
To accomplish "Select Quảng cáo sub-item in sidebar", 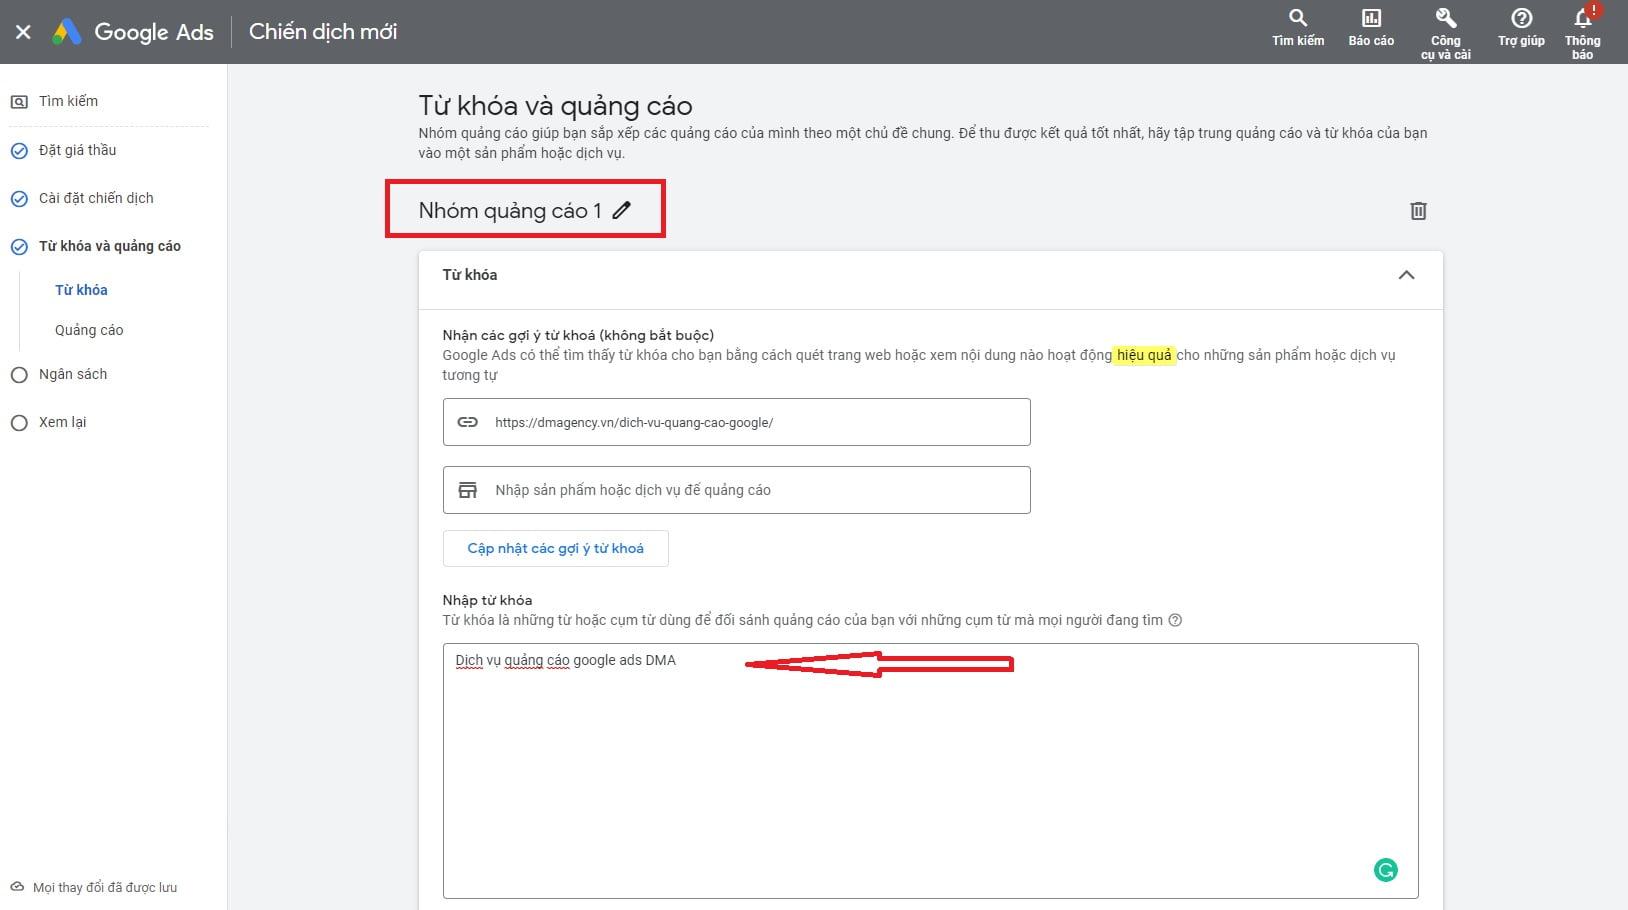I will [89, 330].
